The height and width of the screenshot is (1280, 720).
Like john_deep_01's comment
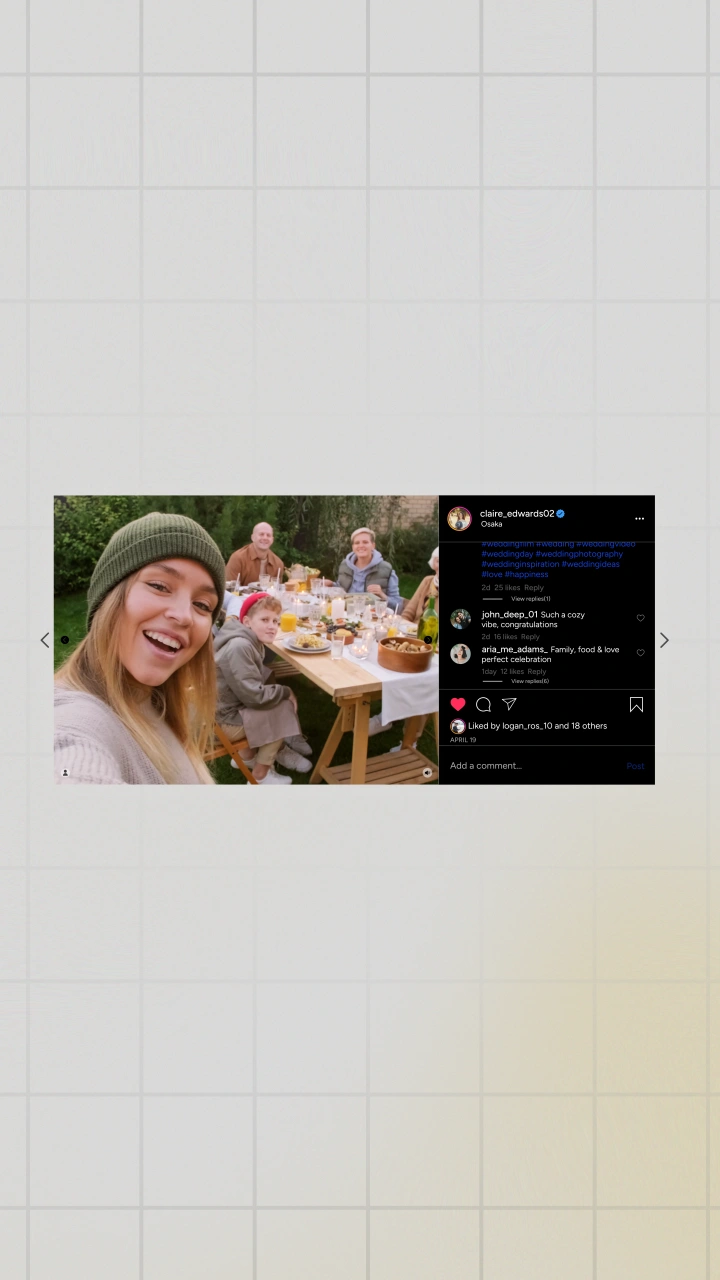click(x=641, y=618)
